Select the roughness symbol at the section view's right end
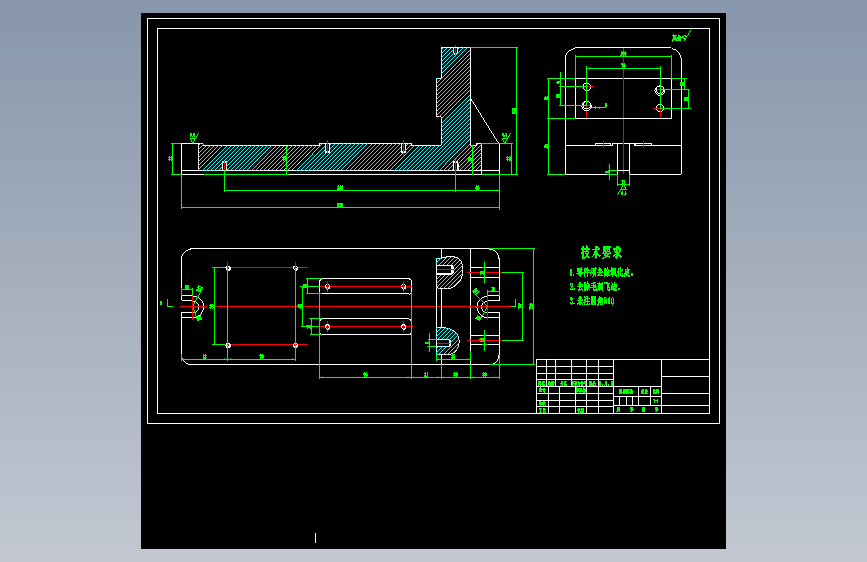Viewport: 867px width, 562px height. pos(506,137)
